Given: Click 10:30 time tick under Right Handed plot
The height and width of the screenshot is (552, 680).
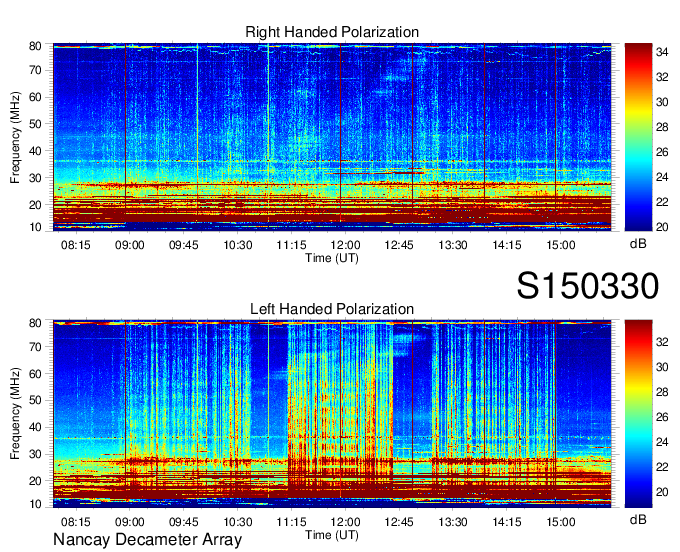Looking at the screenshot, I should (x=238, y=245).
